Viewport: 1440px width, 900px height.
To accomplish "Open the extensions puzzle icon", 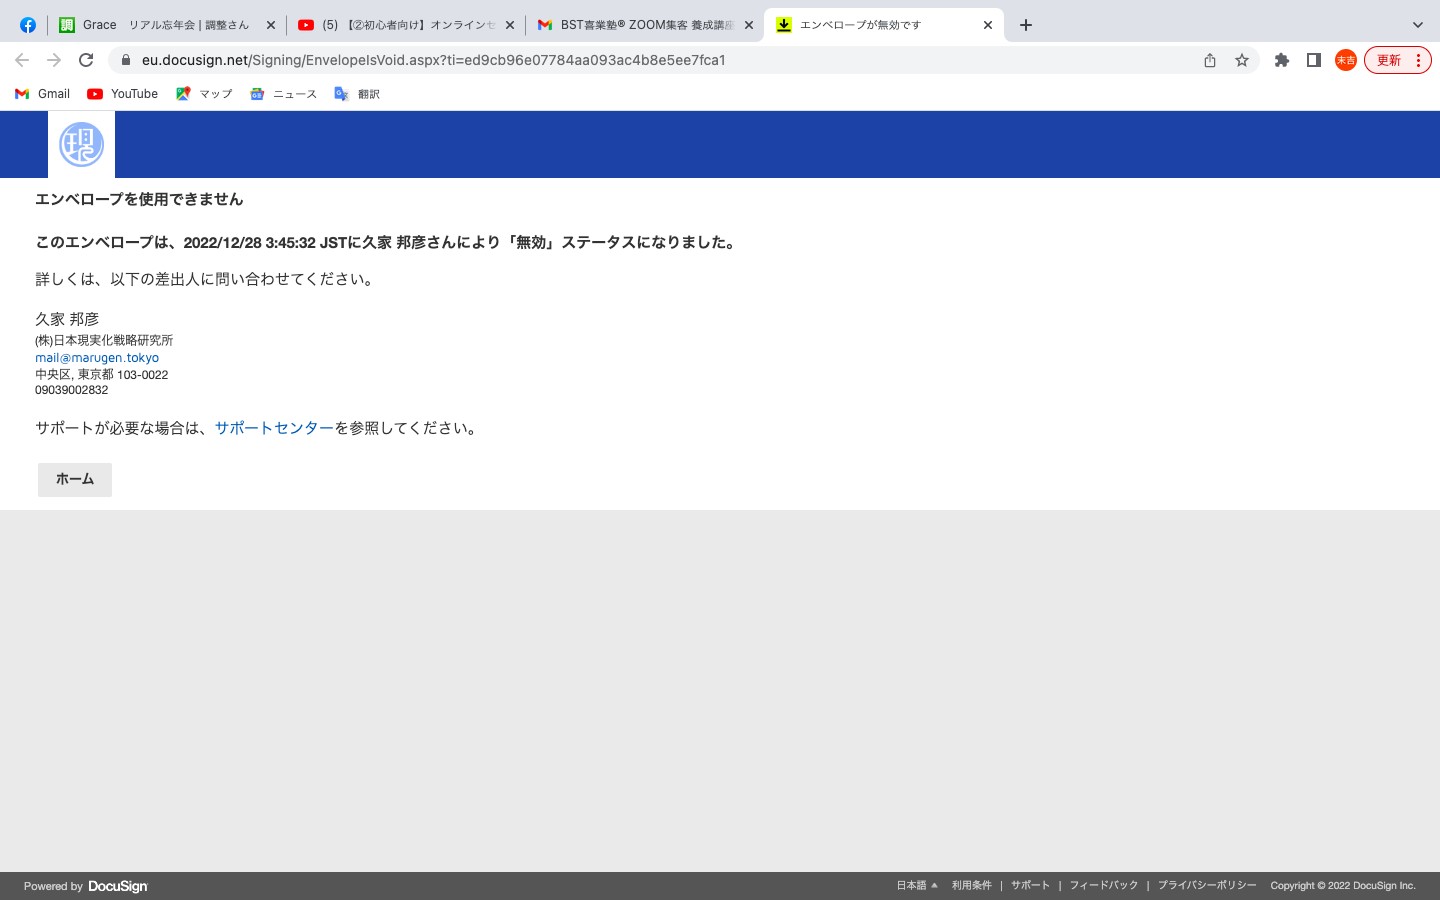I will (x=1282, y=60).
